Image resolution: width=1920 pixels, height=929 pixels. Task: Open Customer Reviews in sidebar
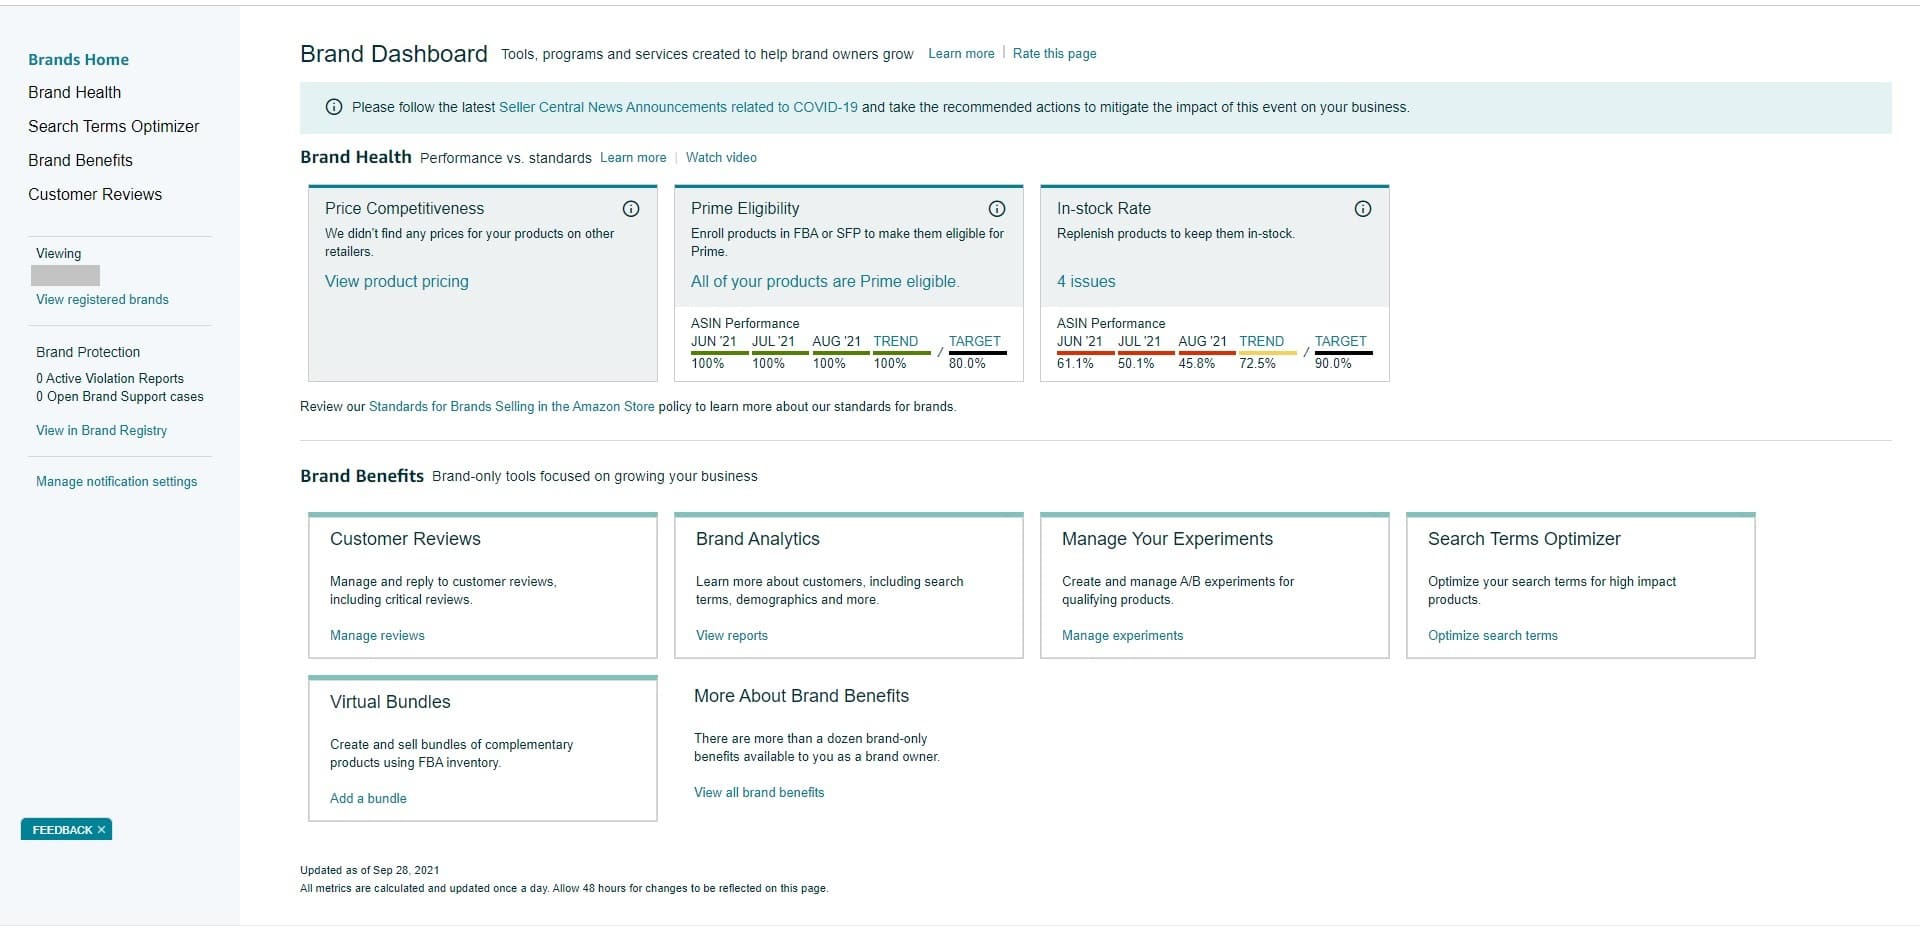point(95,194)
